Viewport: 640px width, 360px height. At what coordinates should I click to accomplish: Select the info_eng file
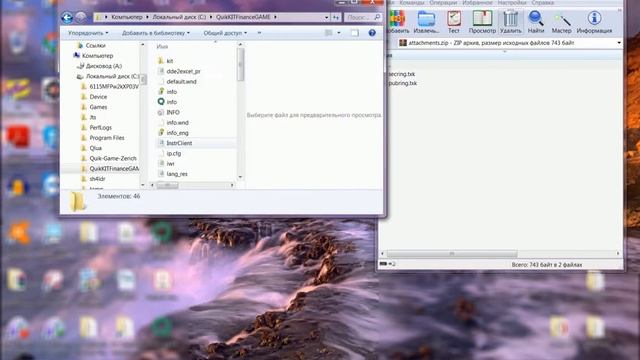[178, 133]
